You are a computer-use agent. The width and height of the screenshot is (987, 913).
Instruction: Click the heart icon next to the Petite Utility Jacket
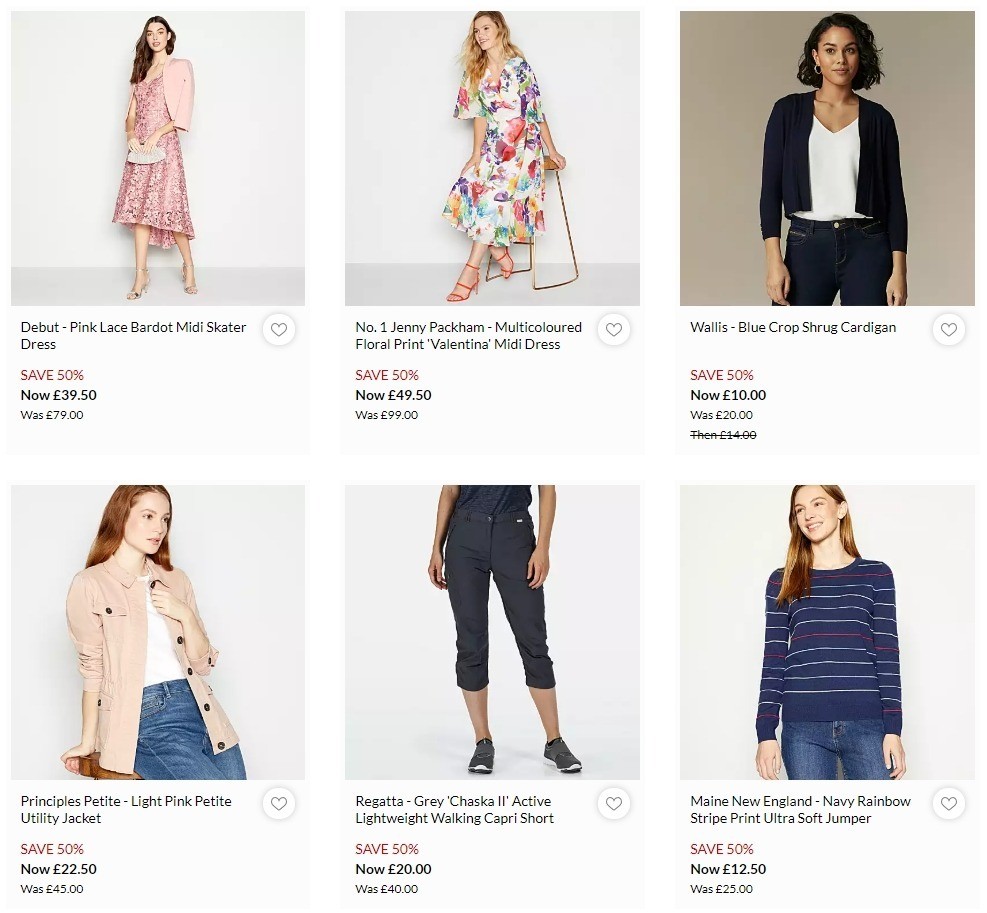point(279,803)
